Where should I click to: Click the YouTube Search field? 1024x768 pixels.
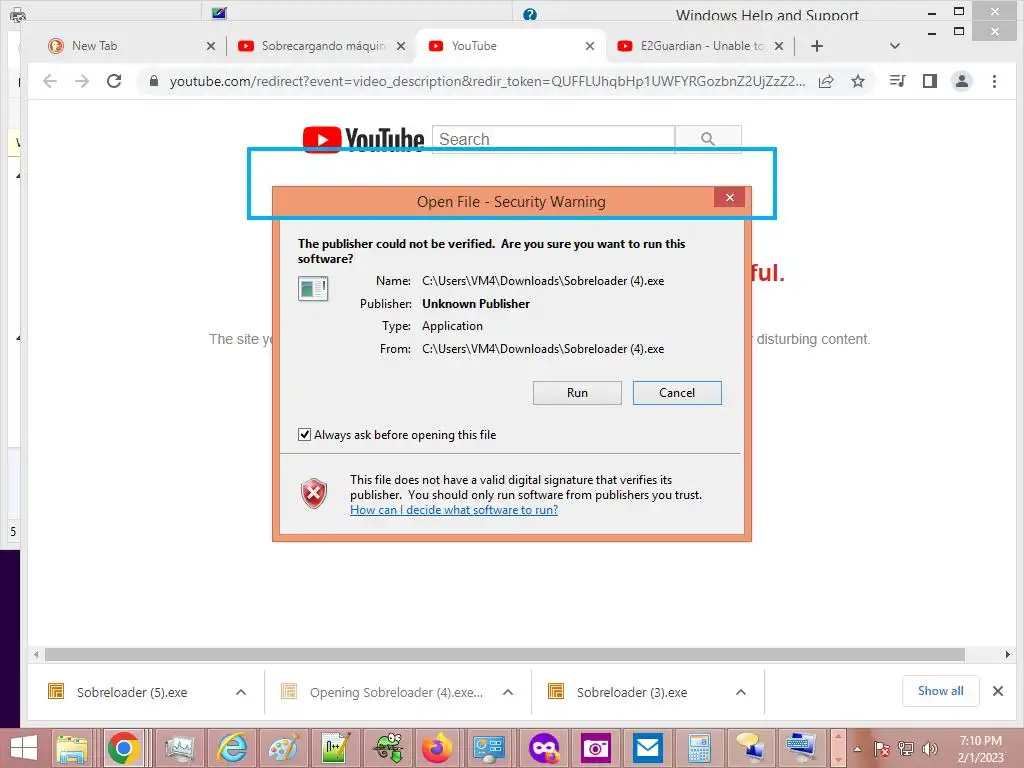(x=553, y=139)
